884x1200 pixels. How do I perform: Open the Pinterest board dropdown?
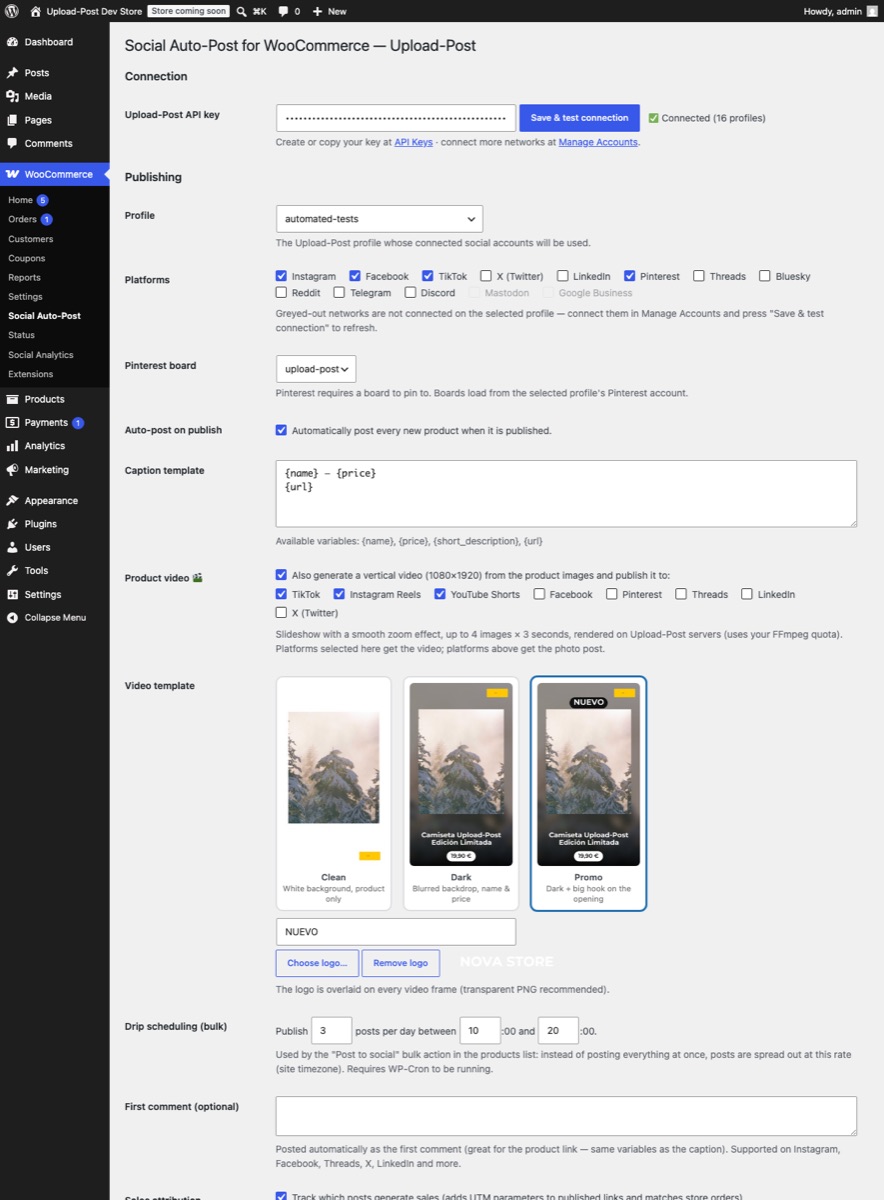coord(316,369)
